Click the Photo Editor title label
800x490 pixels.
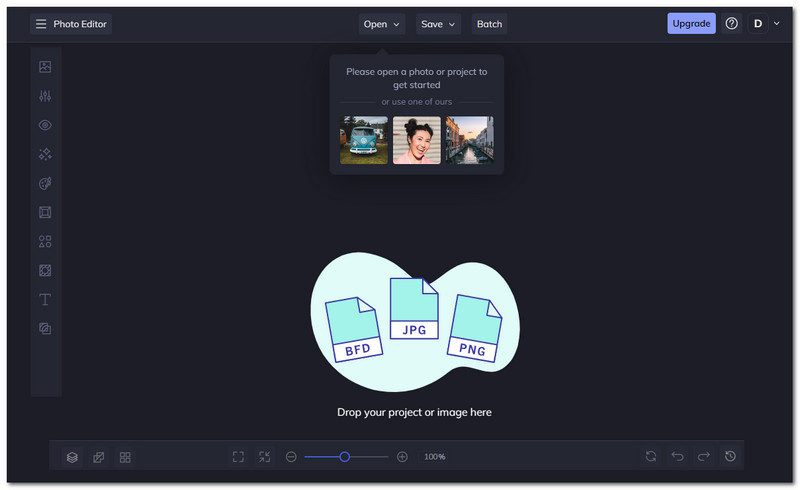point(80,24)
